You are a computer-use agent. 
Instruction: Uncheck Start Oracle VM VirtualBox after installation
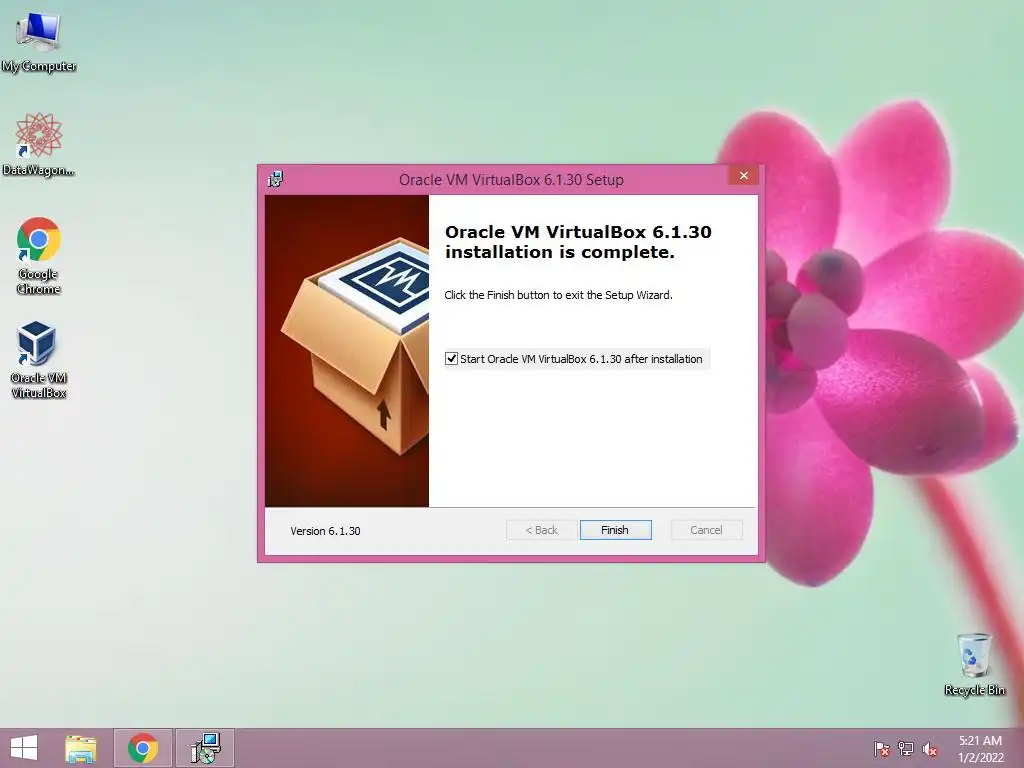pyautogui.click(x=451, y=359)
